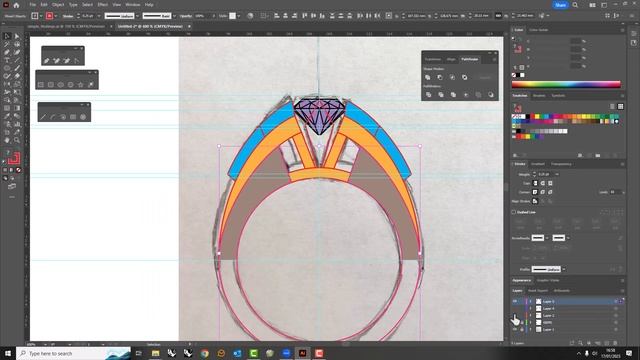
Task: Open stroke color dropdown in control bar
Action: pos(56,16)
